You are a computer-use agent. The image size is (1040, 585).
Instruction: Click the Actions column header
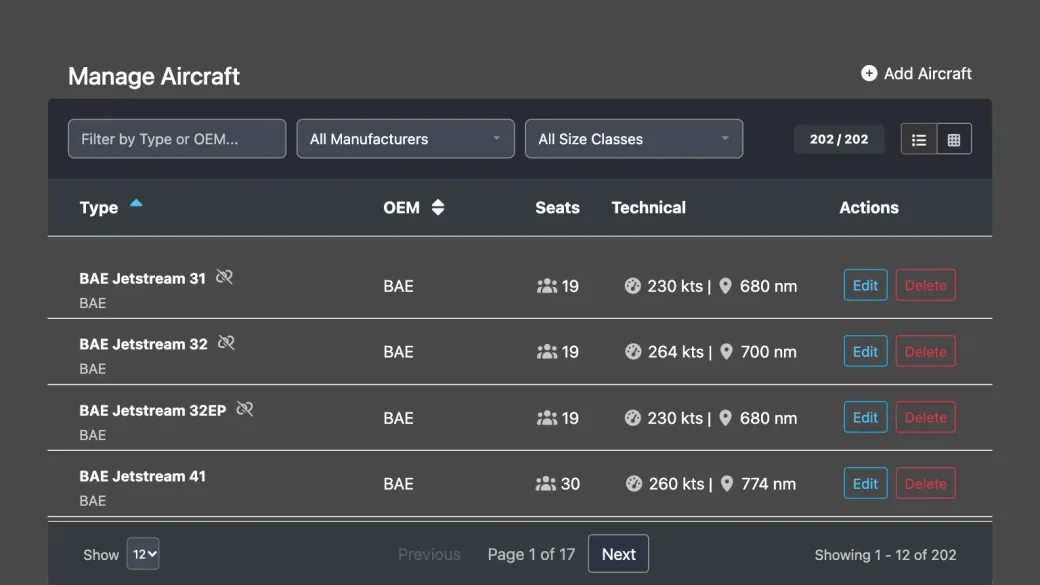point(869,208)
